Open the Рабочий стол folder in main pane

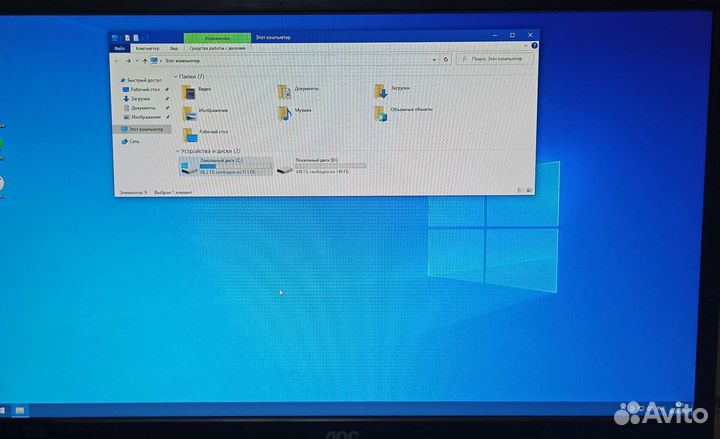click(189, 133)
